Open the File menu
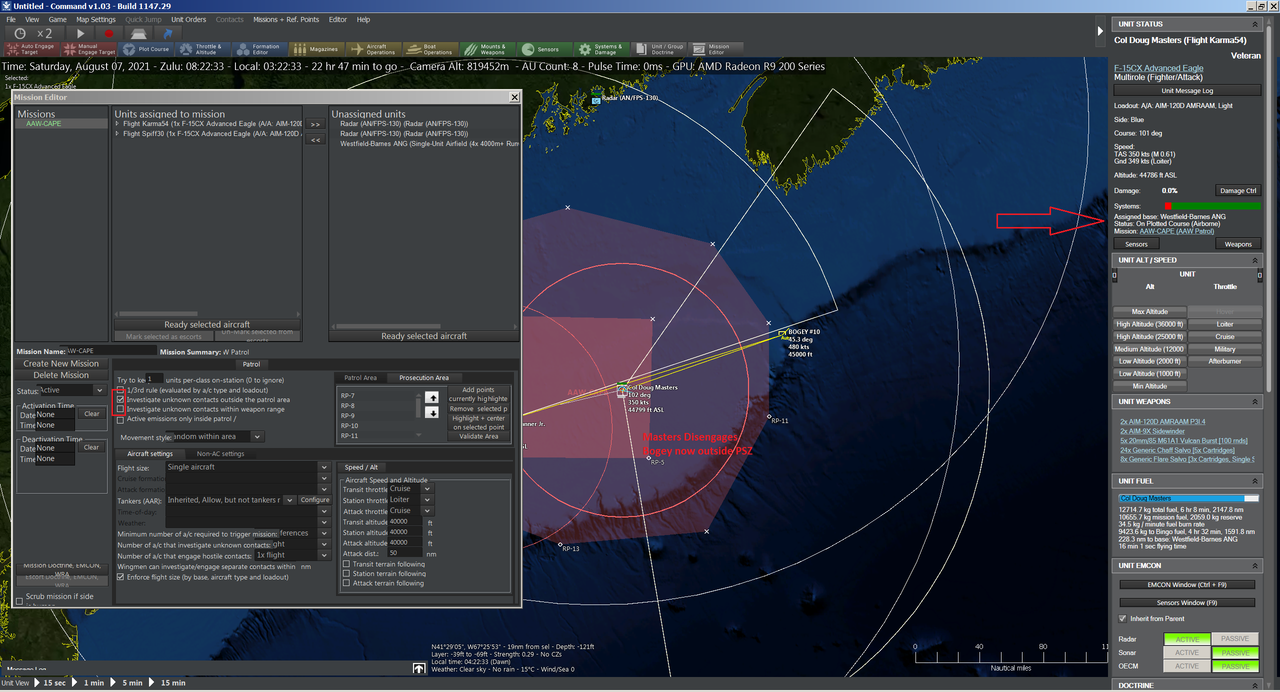Image resolution: width=1280 pixels, height=692 pixels. [x=12, y=19]
